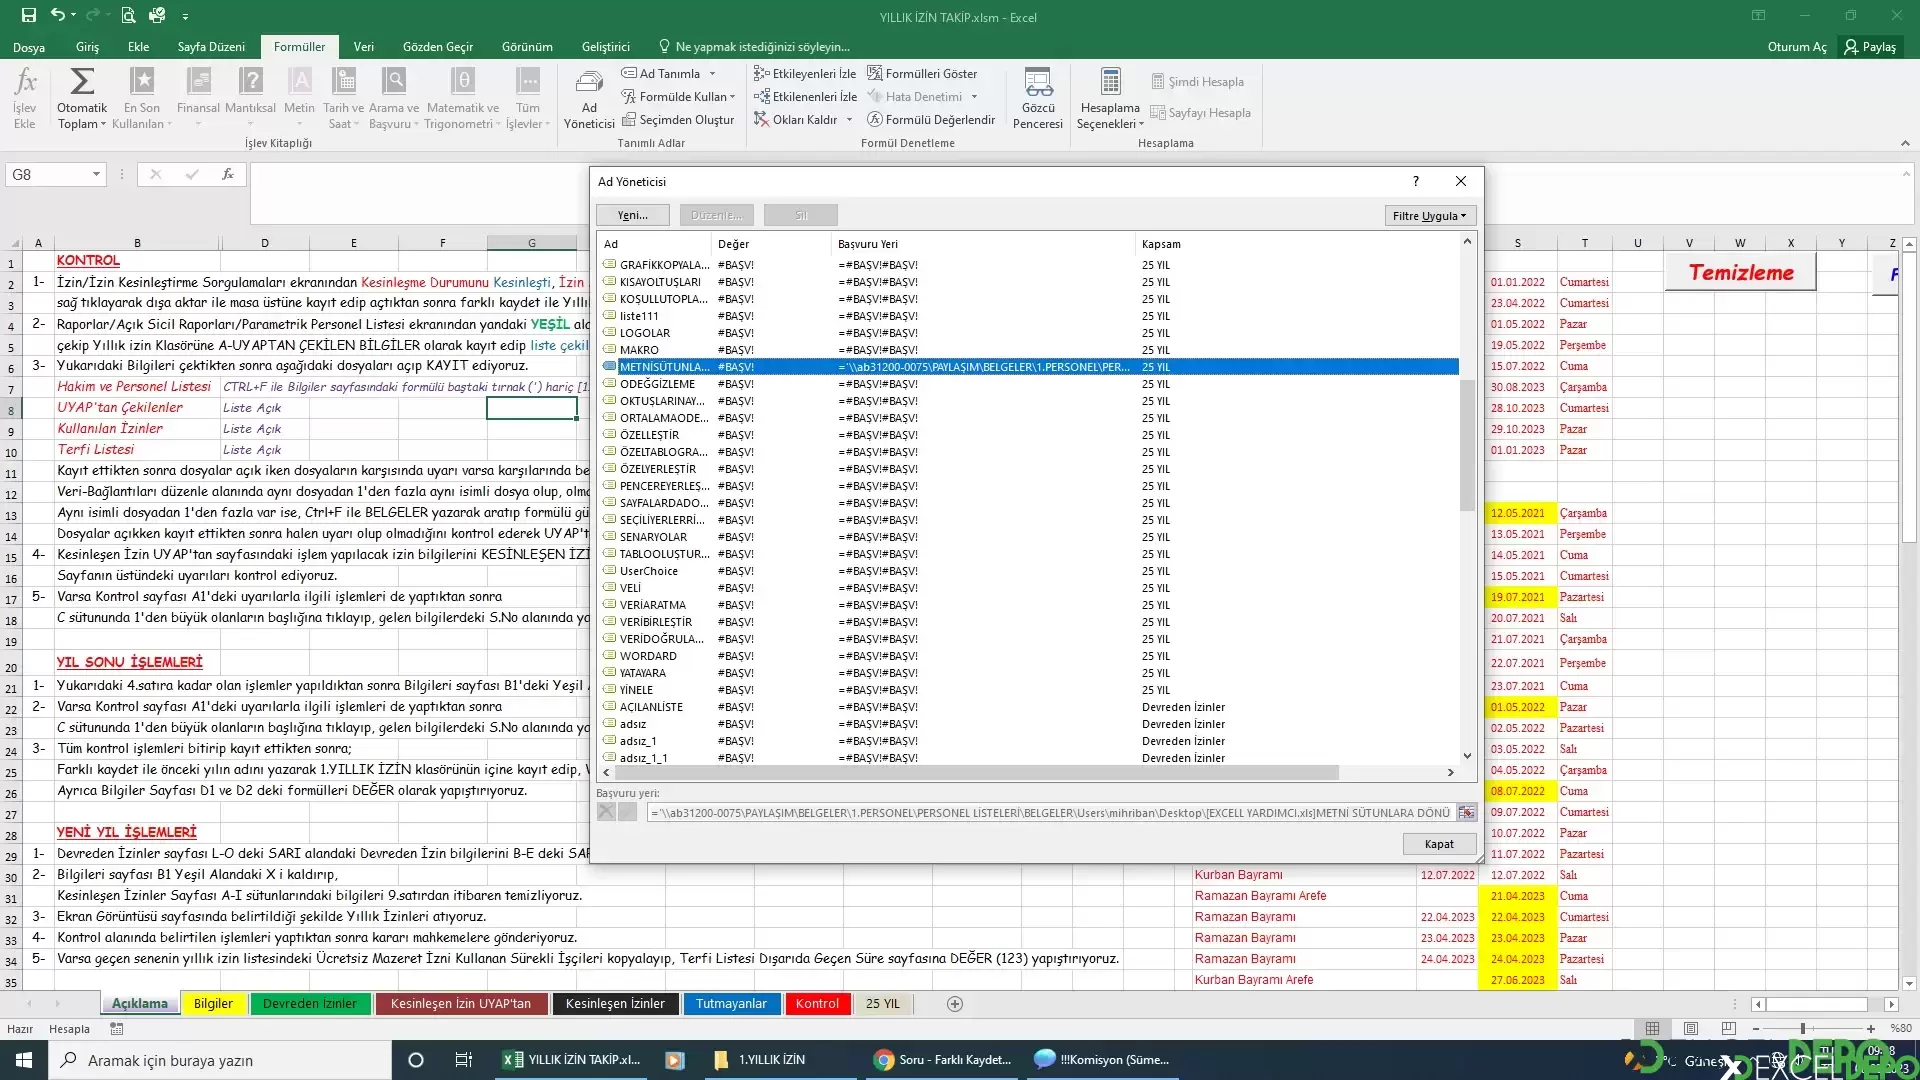Viewport: 1920px width, 1080px height.
Task: Open Windows Start button
Action: (x=24, y=1060)
